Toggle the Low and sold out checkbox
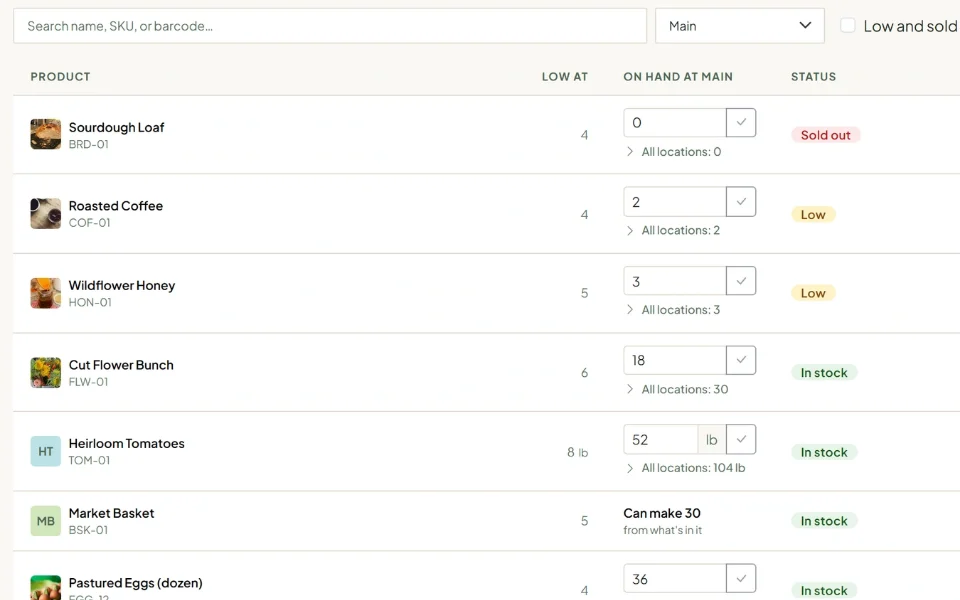This screenshot has width=960, height=600. point(847,26)
